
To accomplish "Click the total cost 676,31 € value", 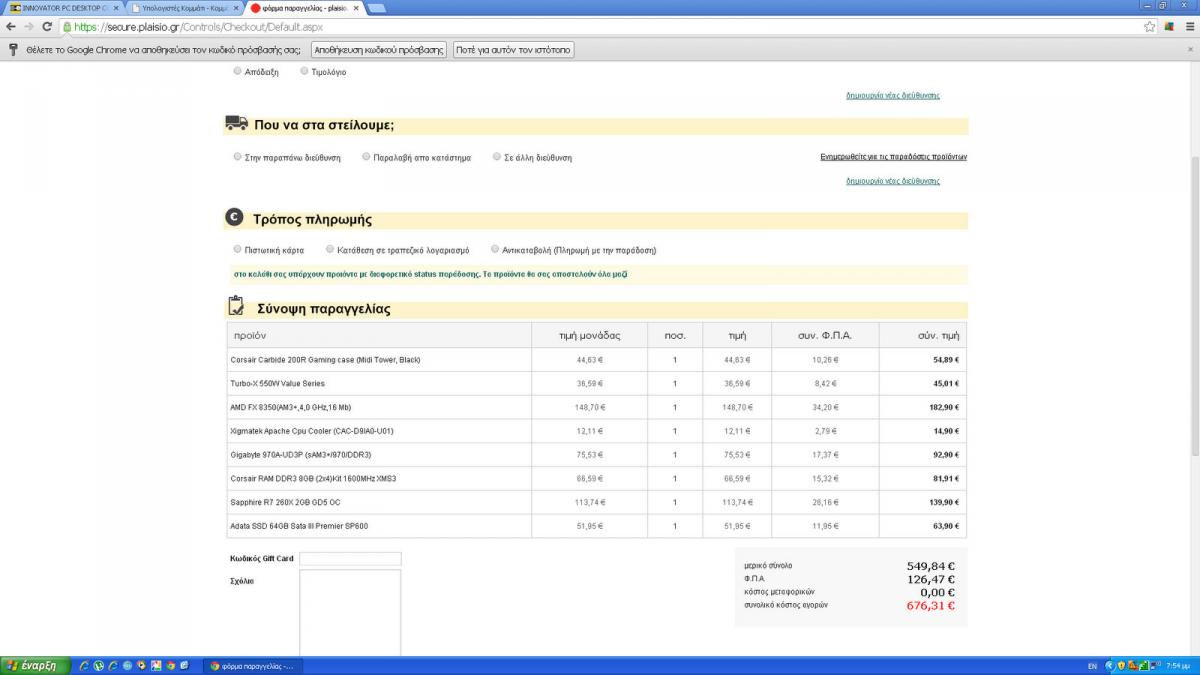I will [930, 605].
